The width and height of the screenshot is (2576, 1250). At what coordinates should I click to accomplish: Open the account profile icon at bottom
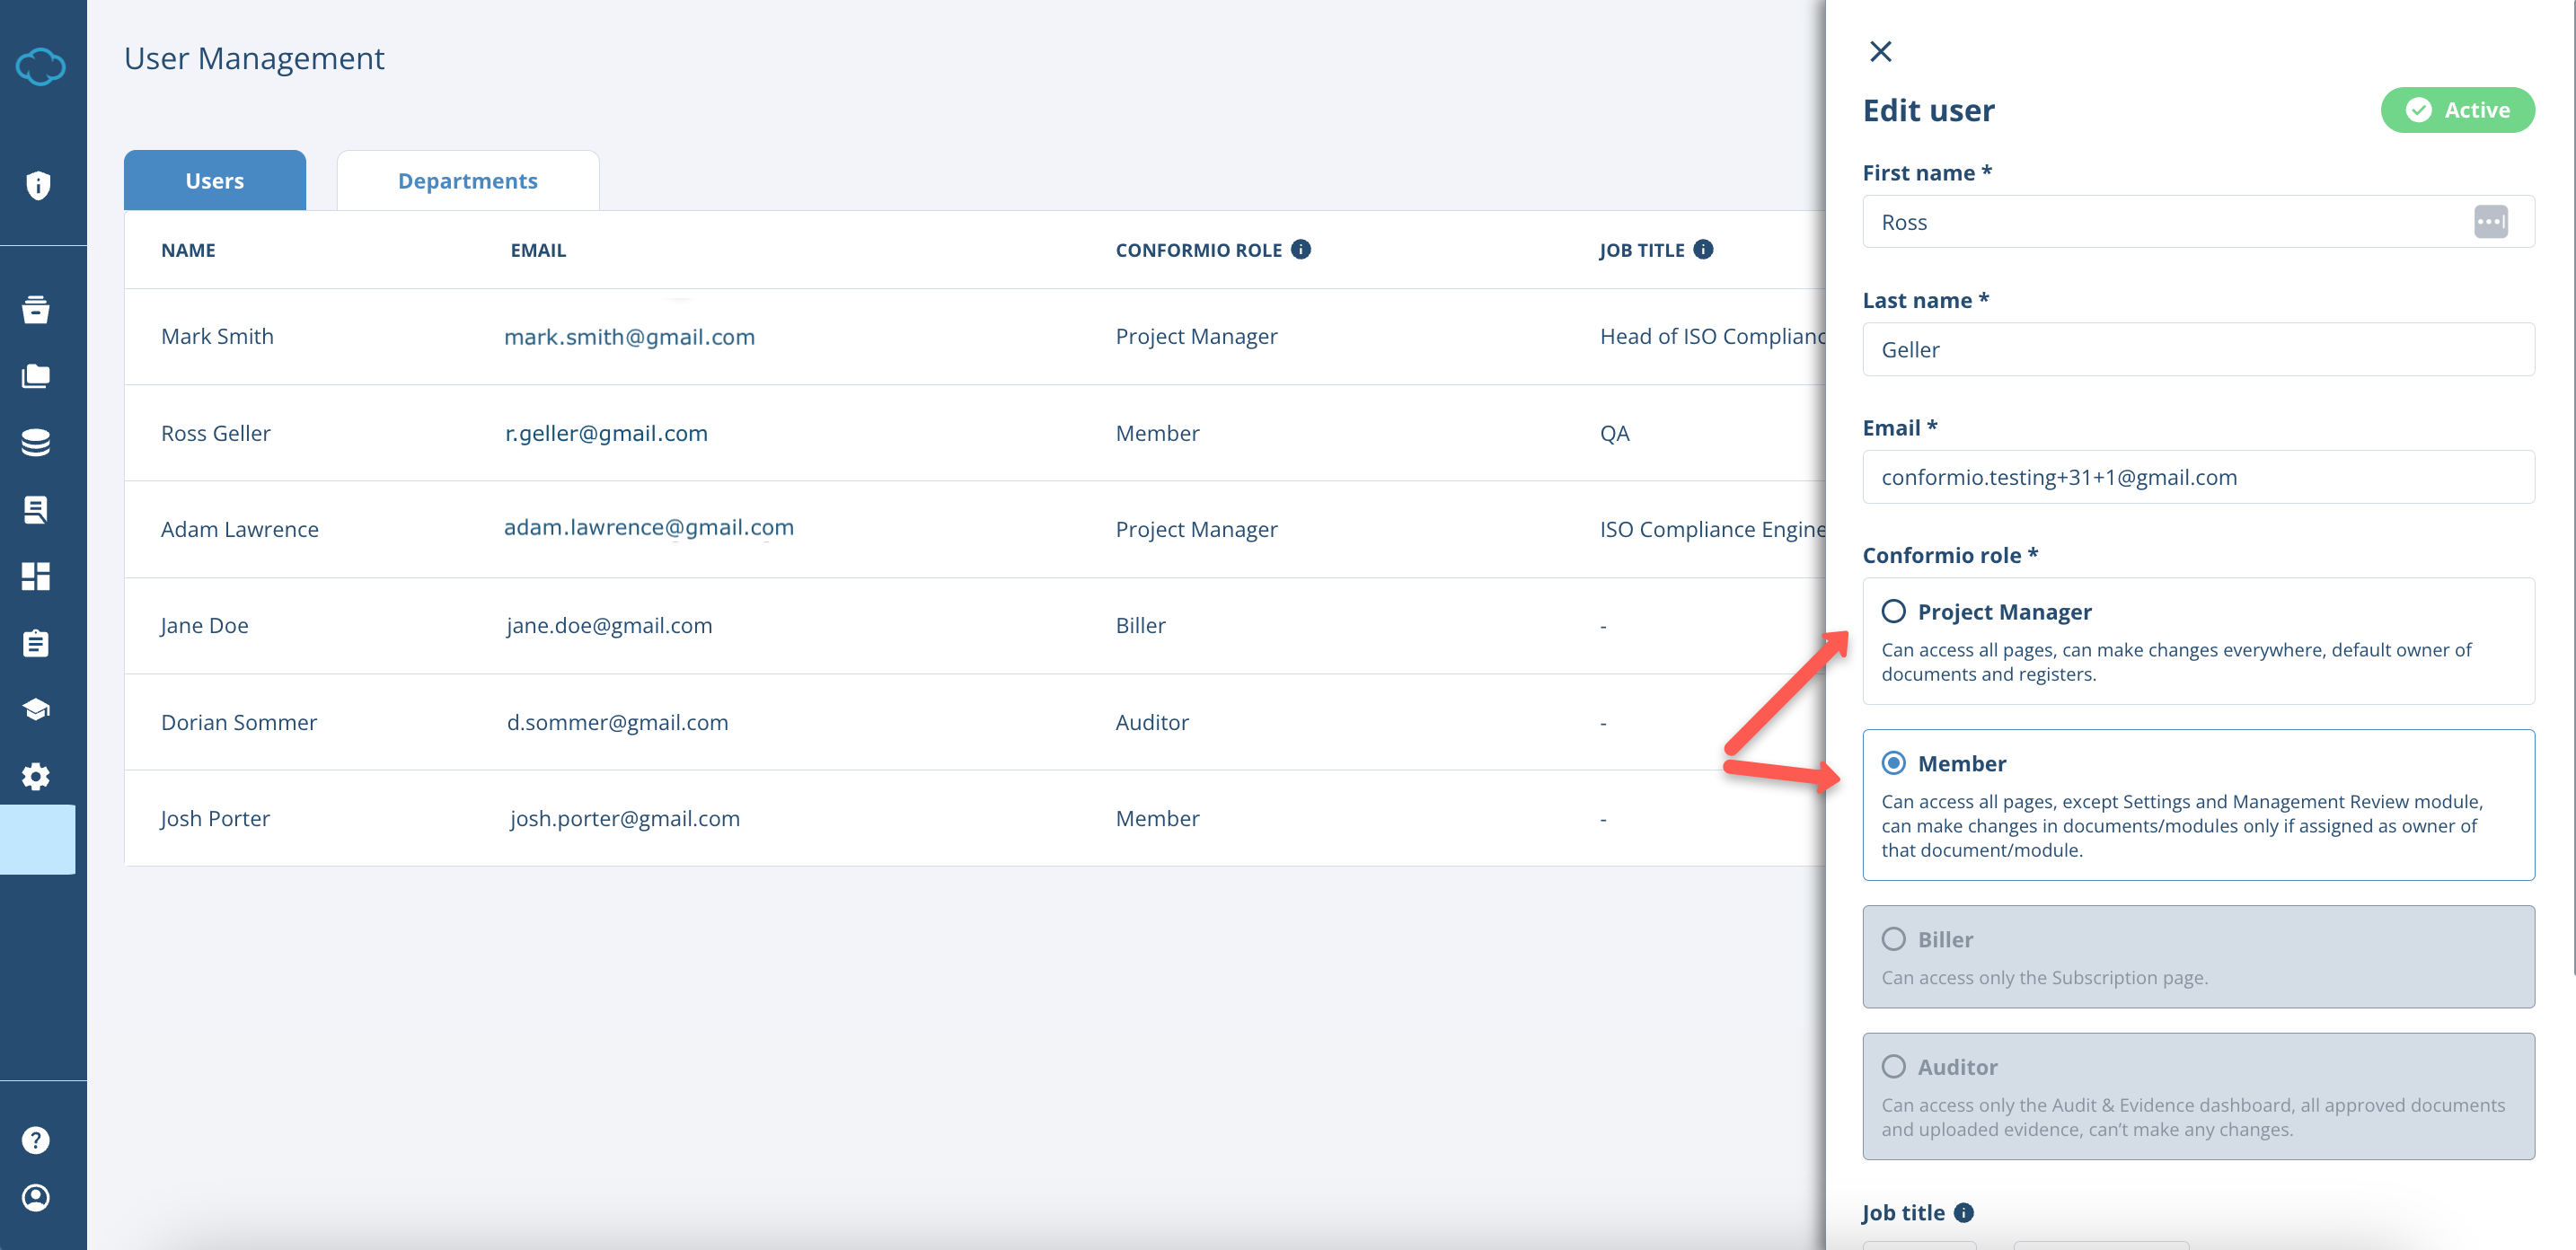[37, 1198]
